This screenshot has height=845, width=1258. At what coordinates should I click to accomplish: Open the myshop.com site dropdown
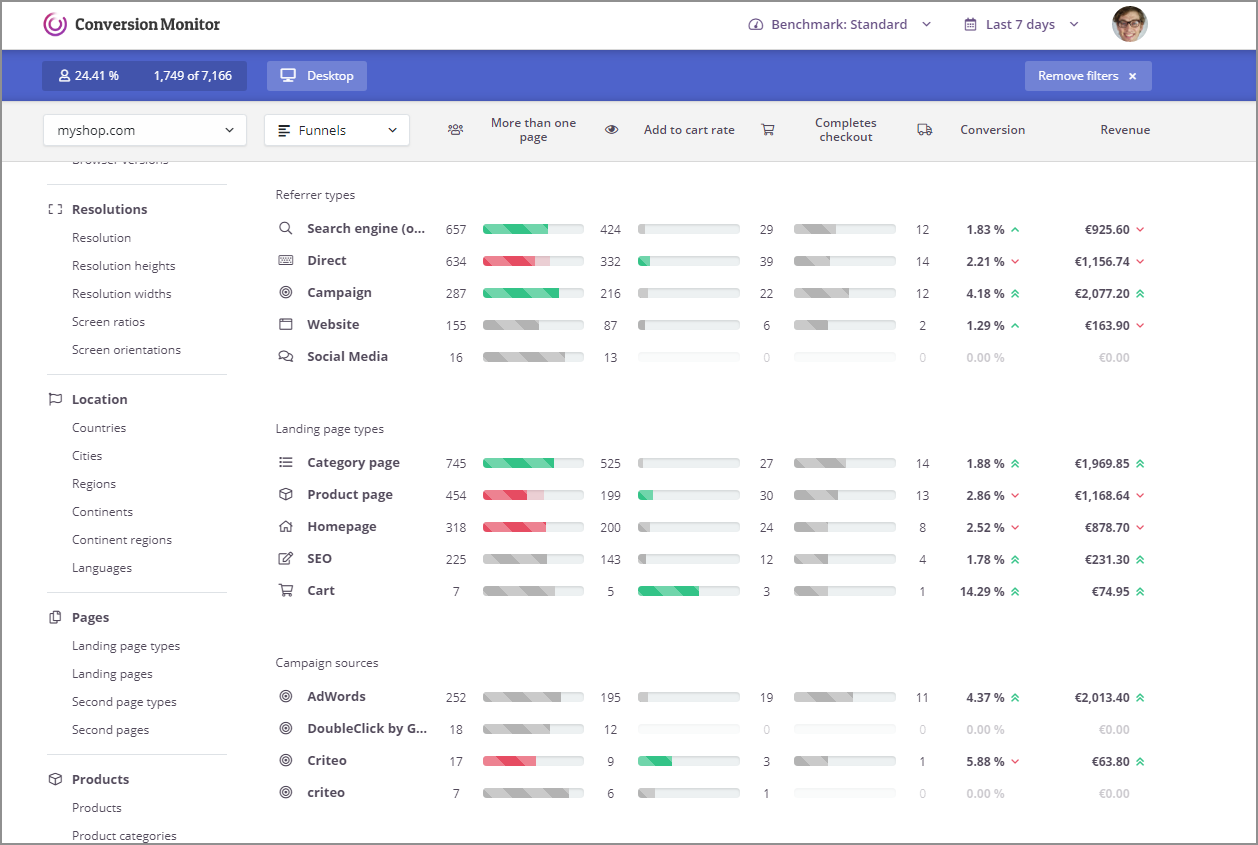pos(144,130)
